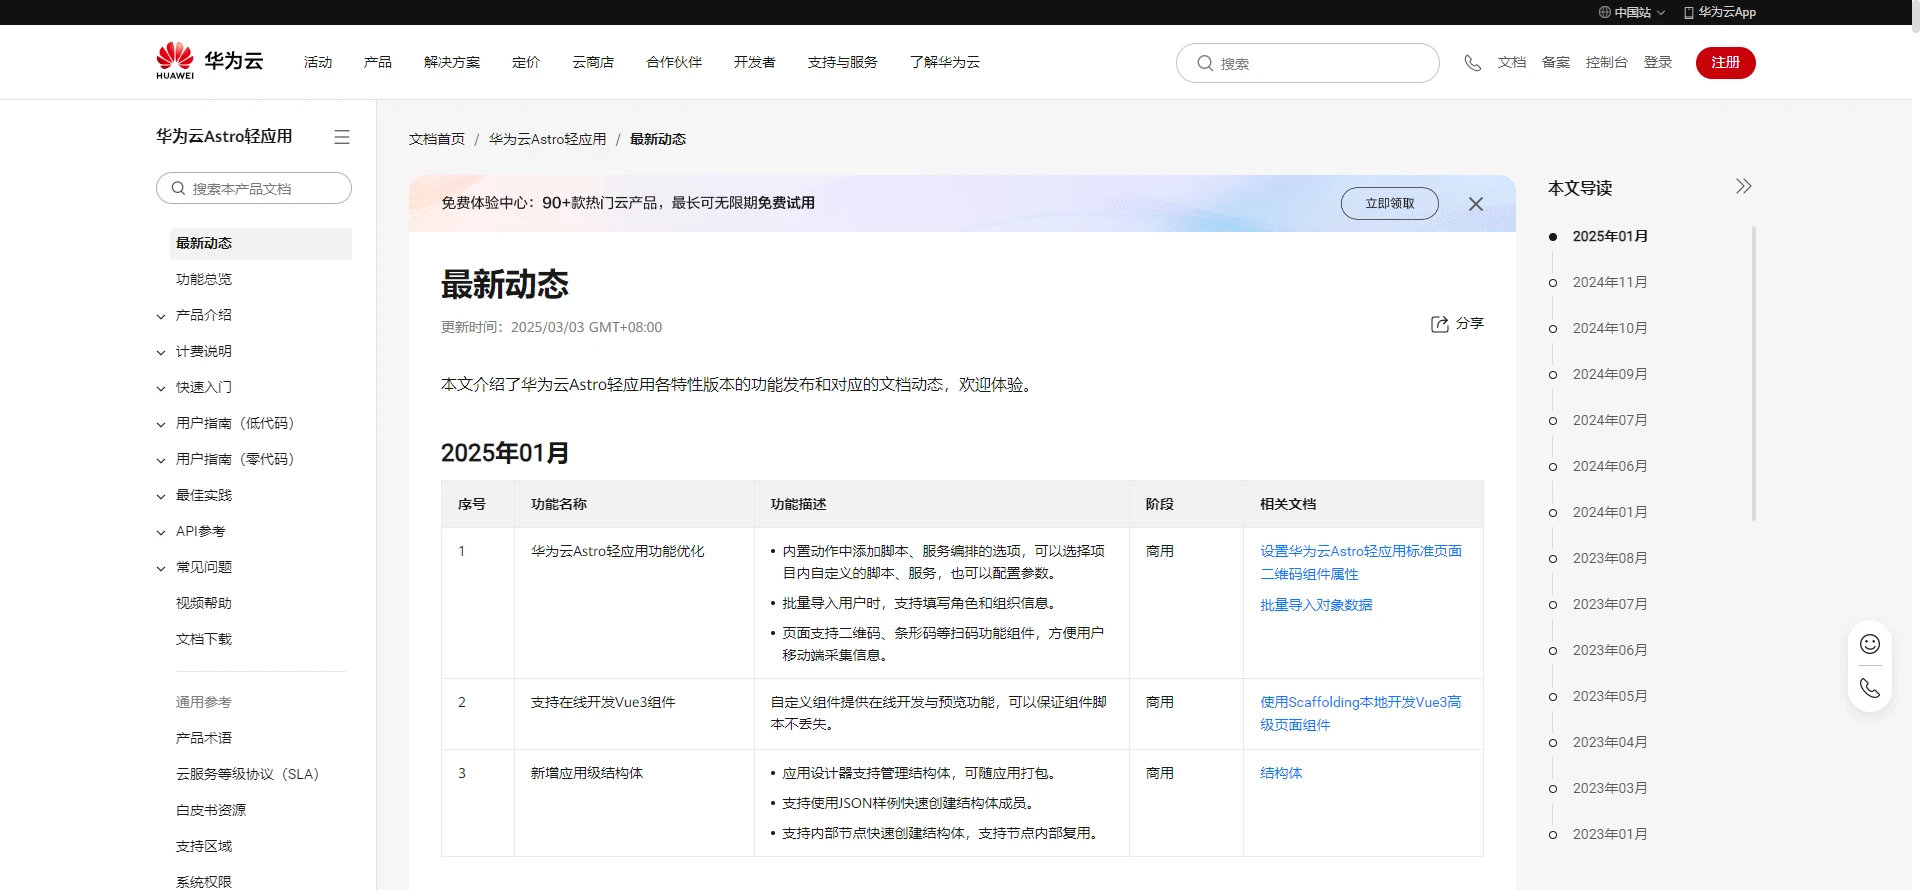Screen dimensions: 1920x890
Task: Open 批量导入对象数据 link
Action: [1316, 605]
